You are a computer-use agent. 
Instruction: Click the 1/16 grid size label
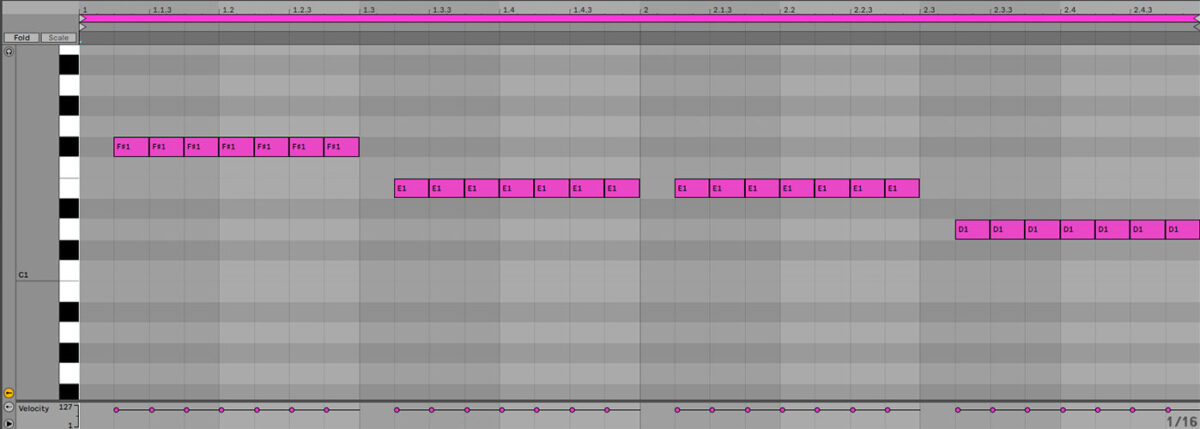[1180, 422]
